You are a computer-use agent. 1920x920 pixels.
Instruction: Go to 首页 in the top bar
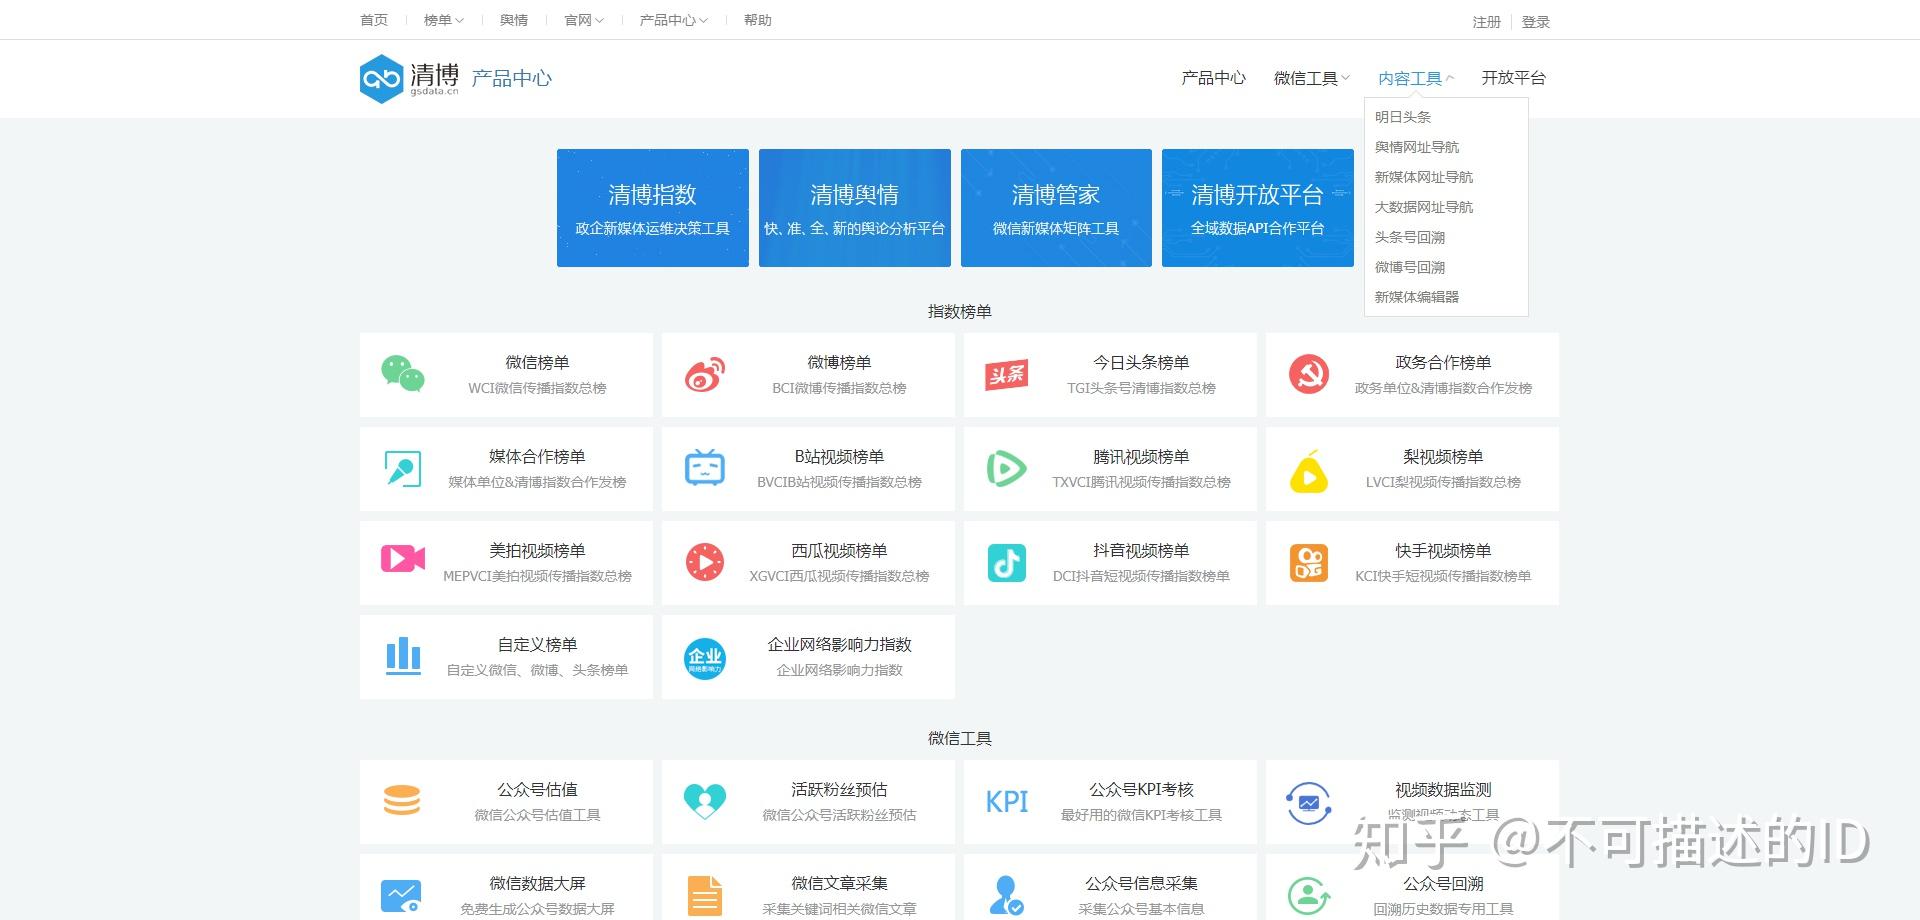tap(374, 20)
